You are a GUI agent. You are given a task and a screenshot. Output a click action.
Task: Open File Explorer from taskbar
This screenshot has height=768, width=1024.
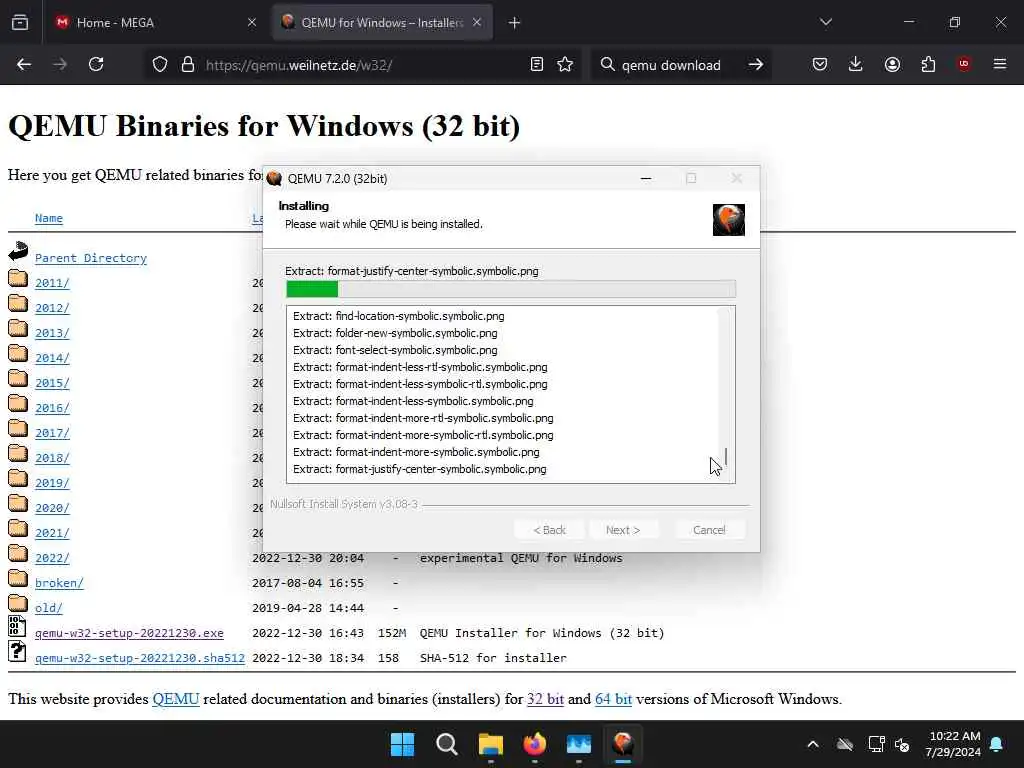click(x=490, y=744)
